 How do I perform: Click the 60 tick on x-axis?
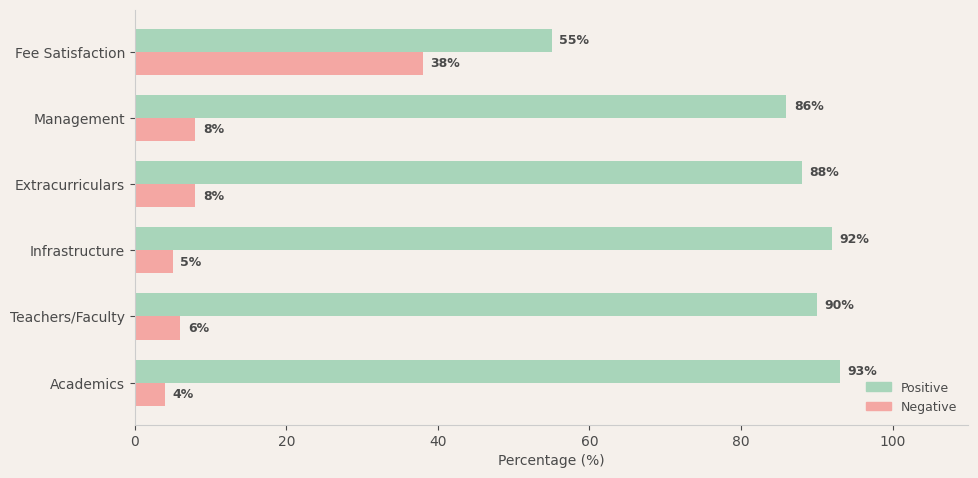click(590, 441)
